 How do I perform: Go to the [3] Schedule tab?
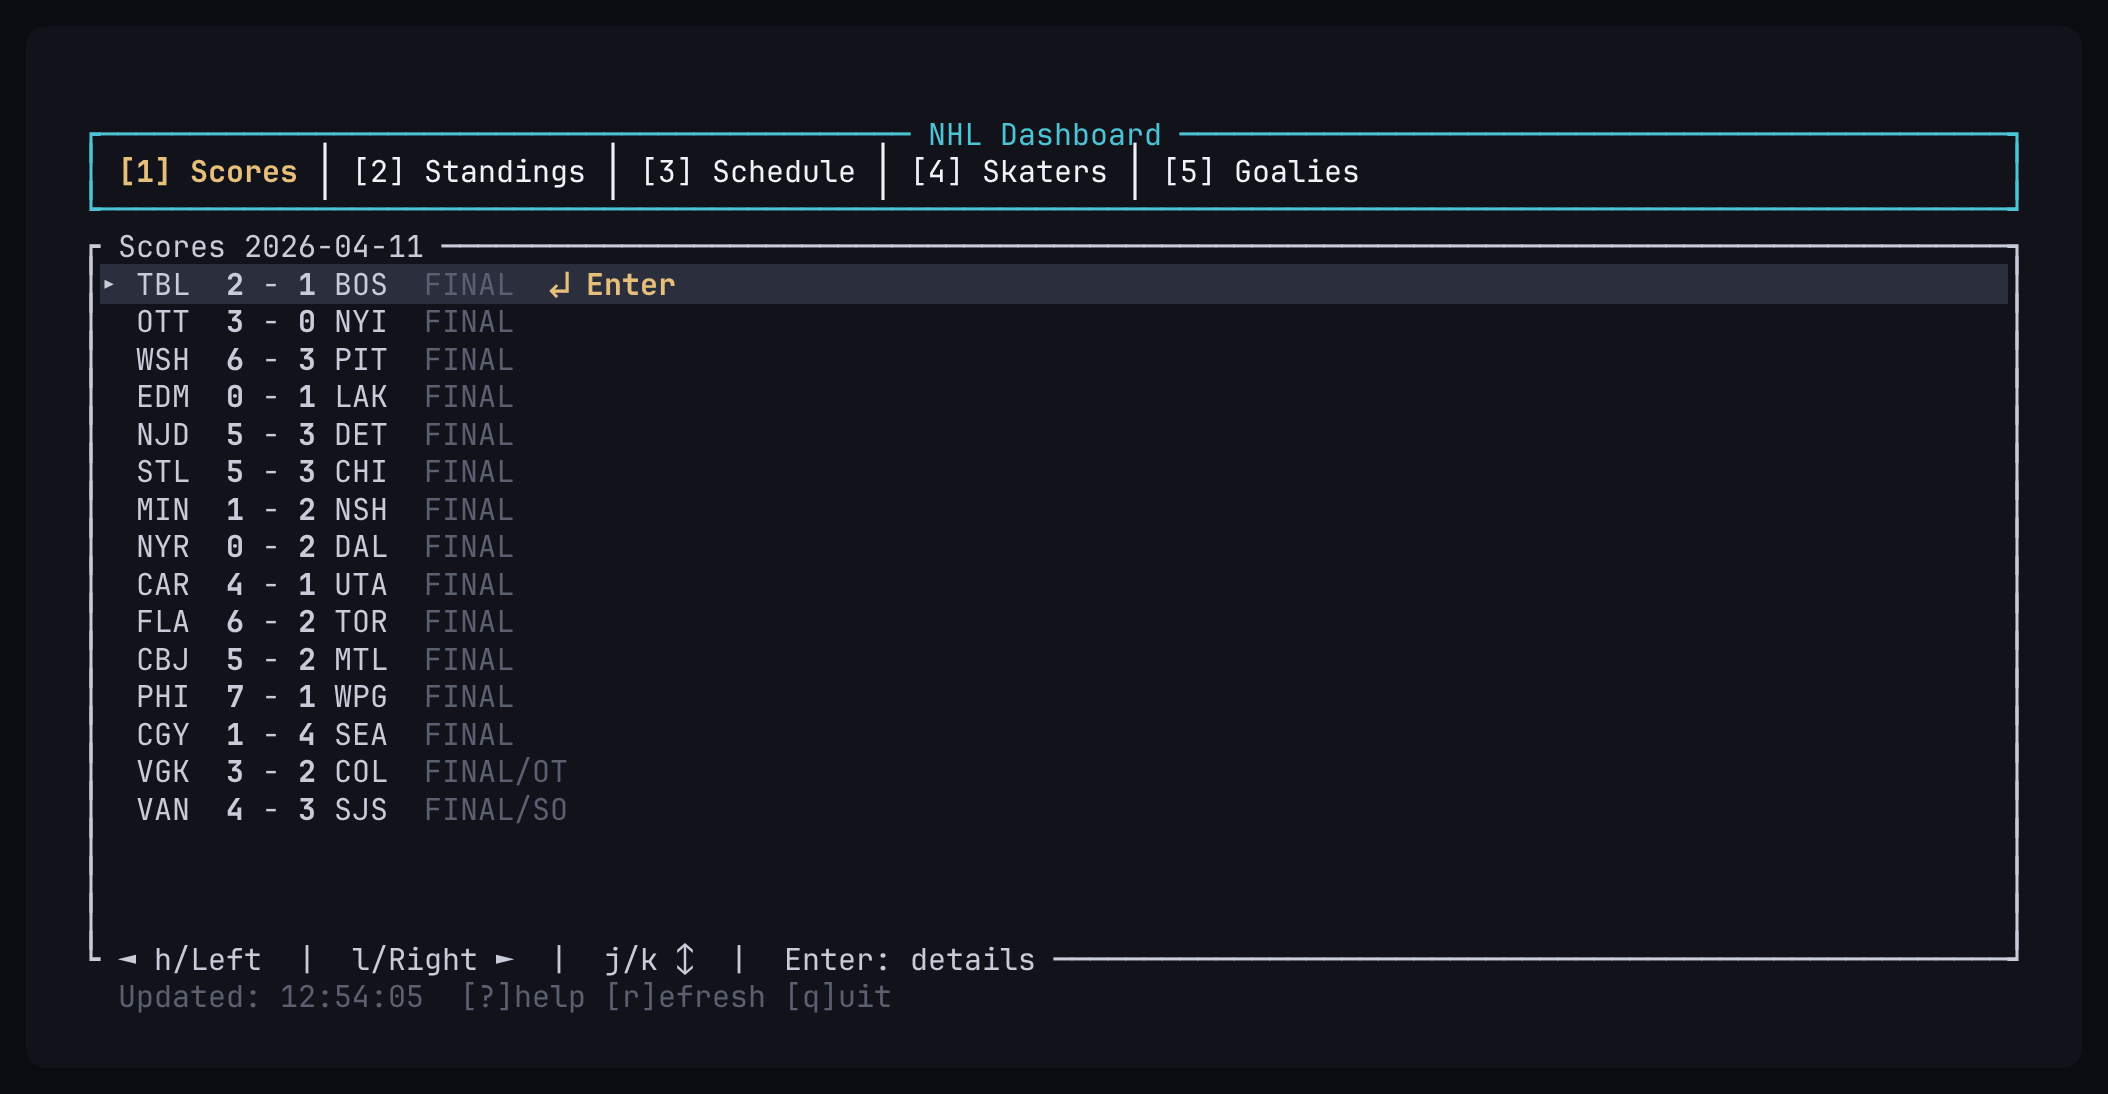[748, 172]
